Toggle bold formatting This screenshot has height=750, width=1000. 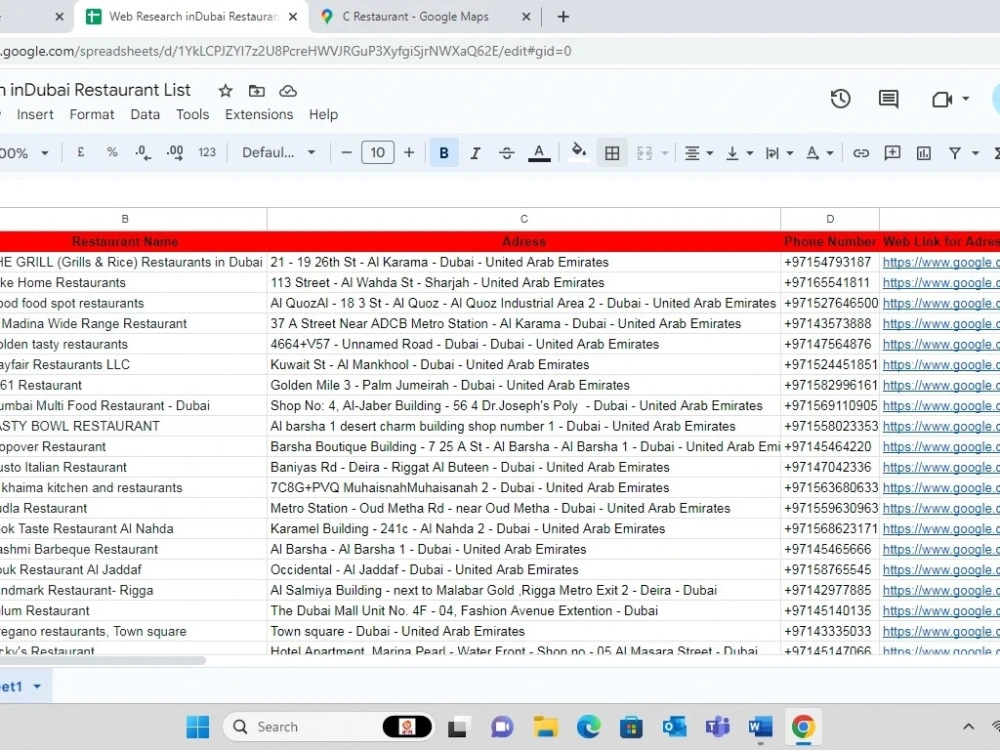(x=444, y=153)
